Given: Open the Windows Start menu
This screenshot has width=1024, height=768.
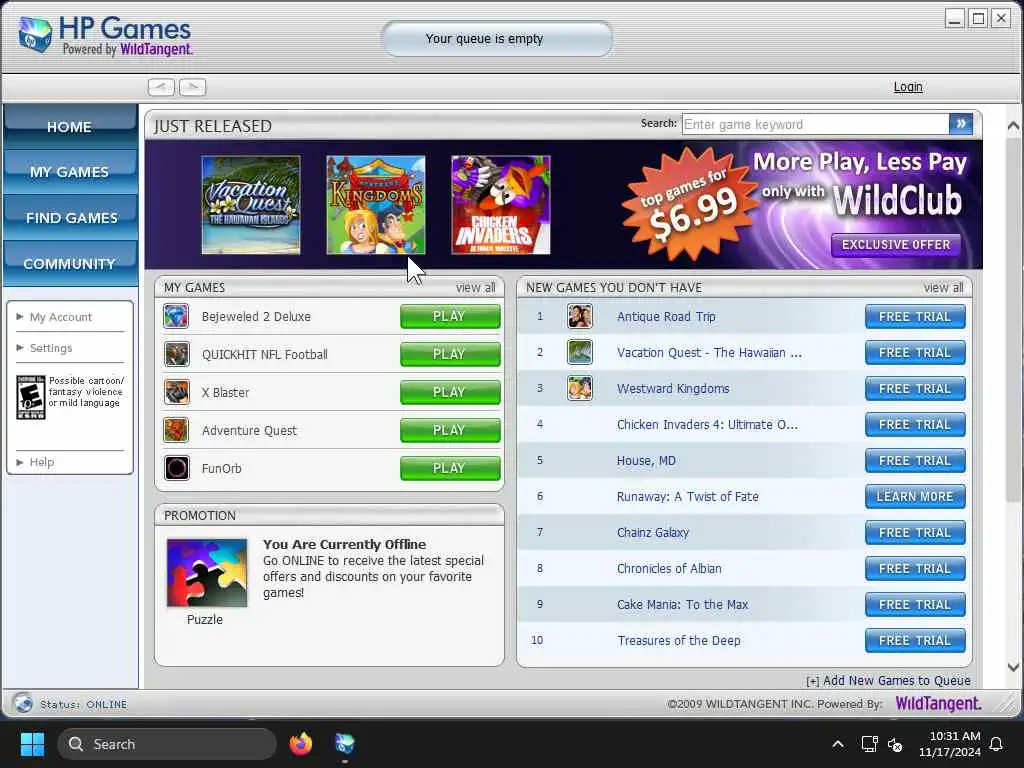Looking at the screenshot, I should (x=32, y=744).
